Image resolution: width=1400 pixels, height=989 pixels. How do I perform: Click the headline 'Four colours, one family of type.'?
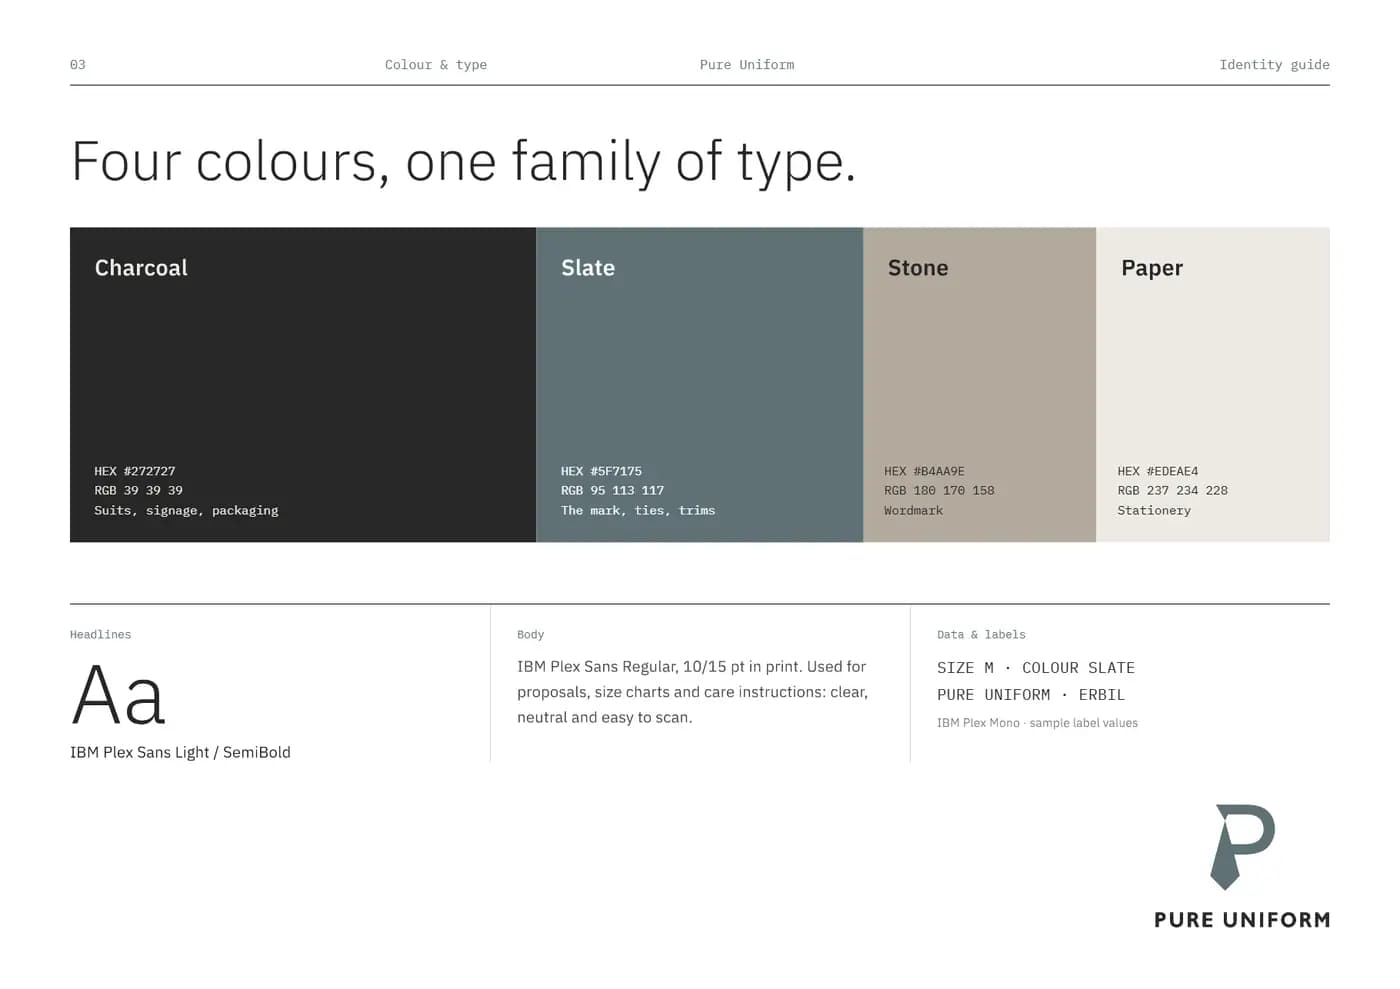click(464, 162)
